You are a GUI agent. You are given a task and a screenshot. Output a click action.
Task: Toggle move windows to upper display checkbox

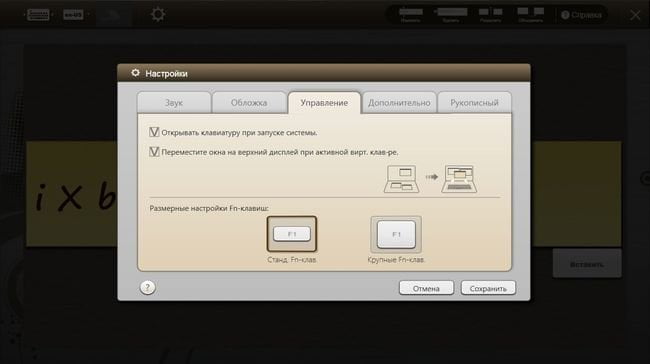[154, 152]
